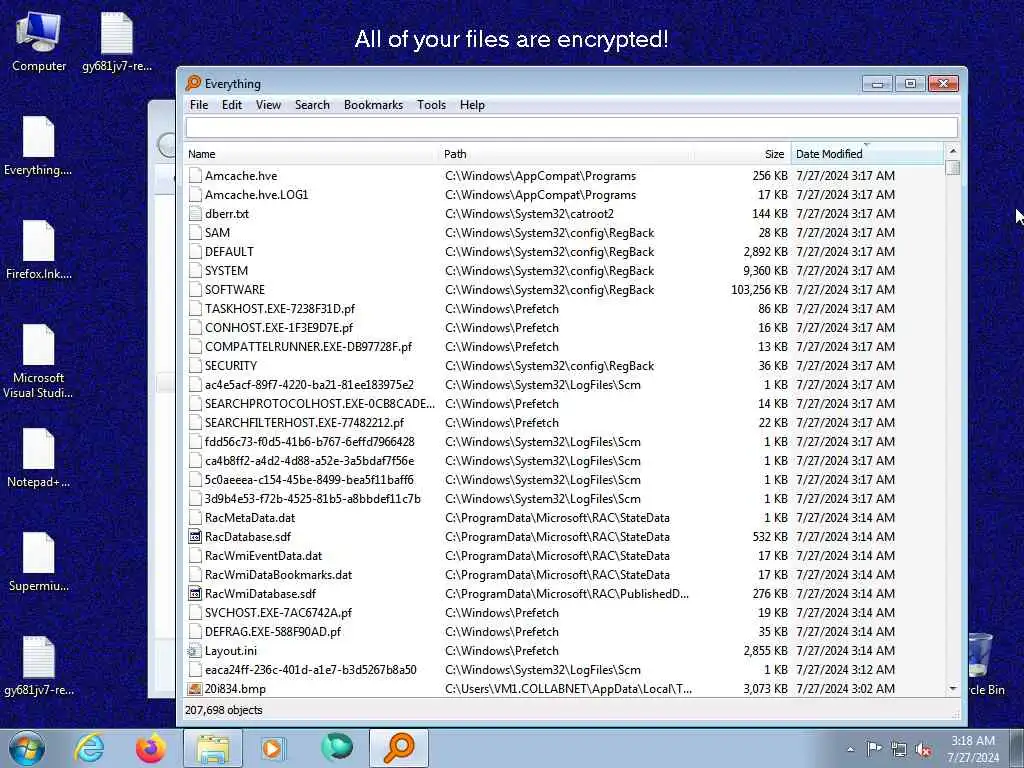Select RacWmiEventData.dat row
Screen dimensions: 1024x768
click(x=564, y=556)
